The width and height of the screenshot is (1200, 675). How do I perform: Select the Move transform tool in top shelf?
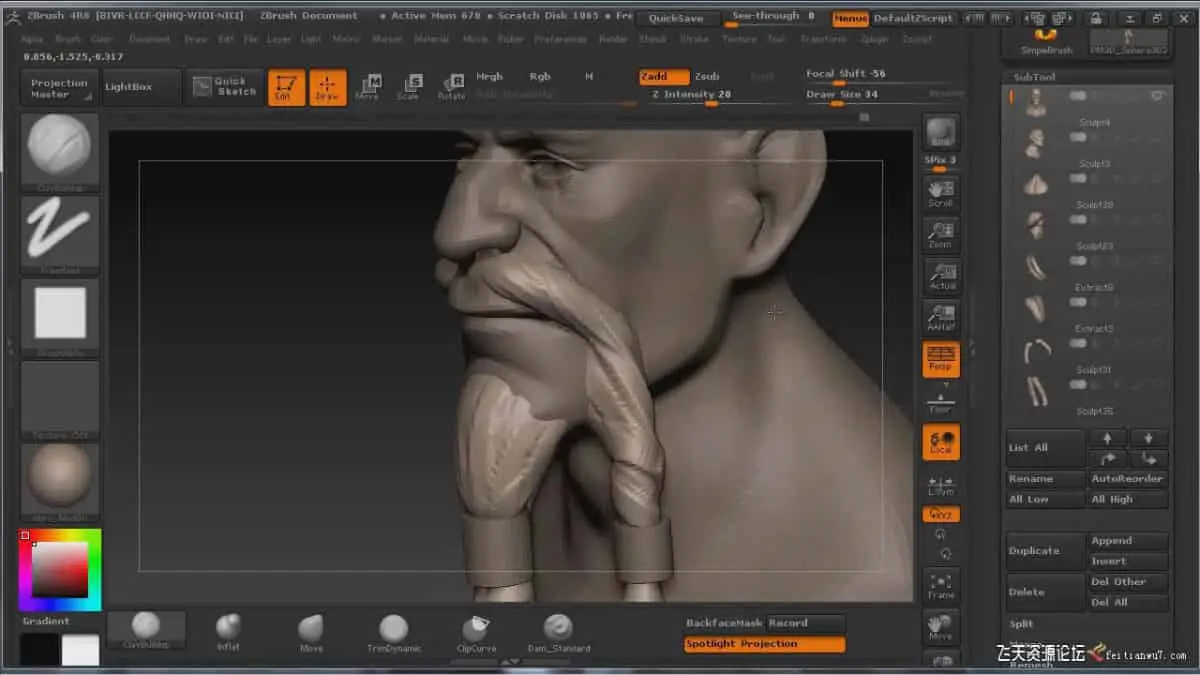point(367,87)
